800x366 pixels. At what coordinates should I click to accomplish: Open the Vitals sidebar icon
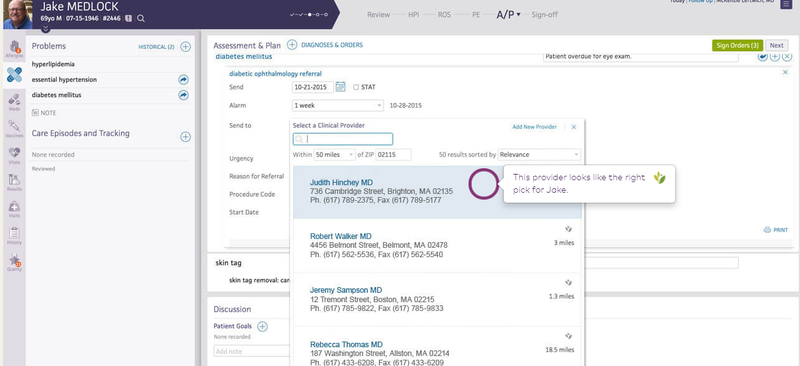[x=14, y=155]
